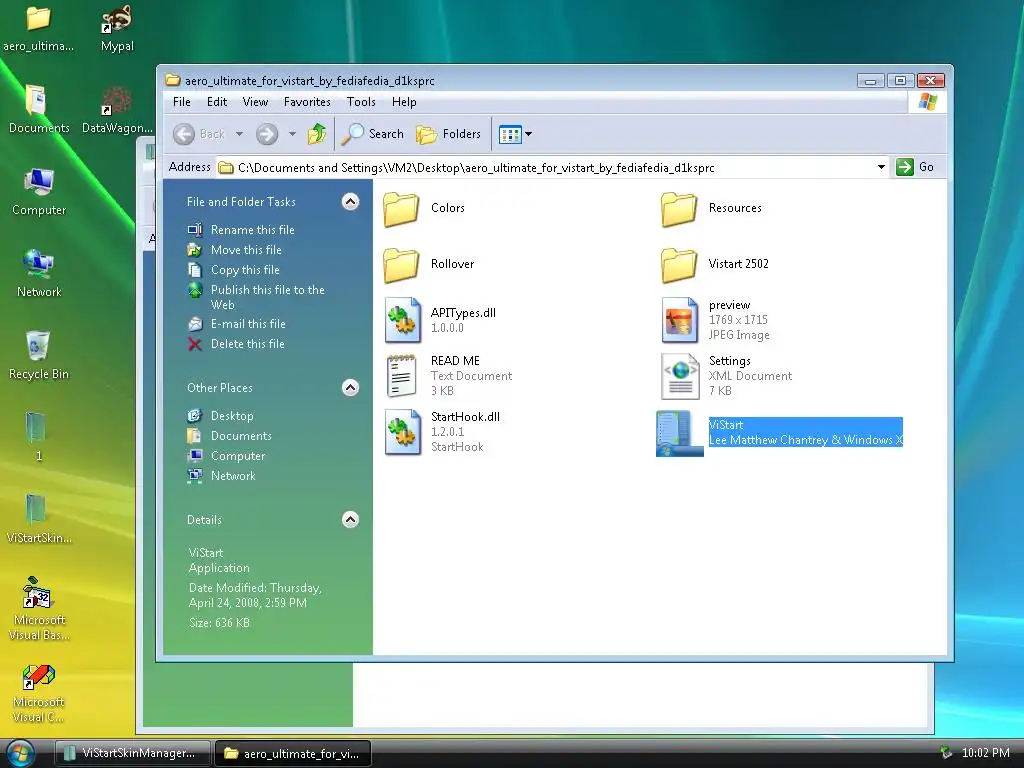Viewport: 1024px width, 768px height.
Task: Toggle the Folders pane
Action: [449, 134]
